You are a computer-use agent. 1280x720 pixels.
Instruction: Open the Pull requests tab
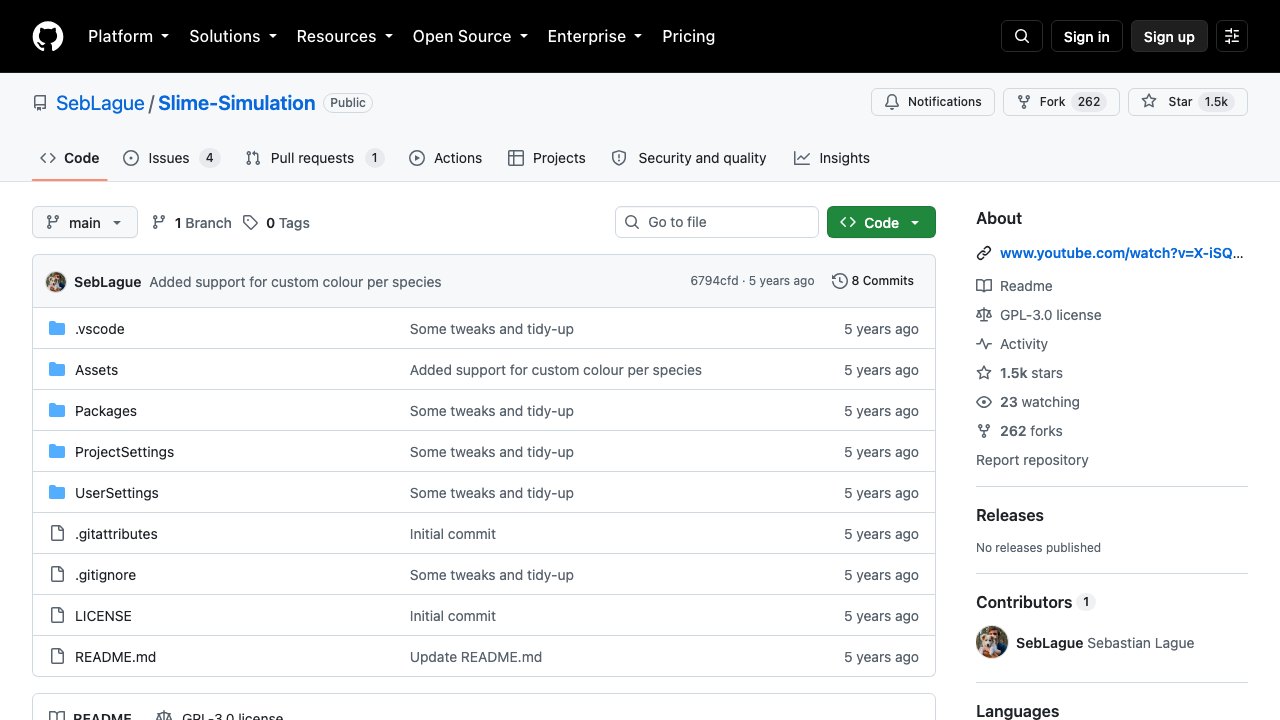(314, 158)
